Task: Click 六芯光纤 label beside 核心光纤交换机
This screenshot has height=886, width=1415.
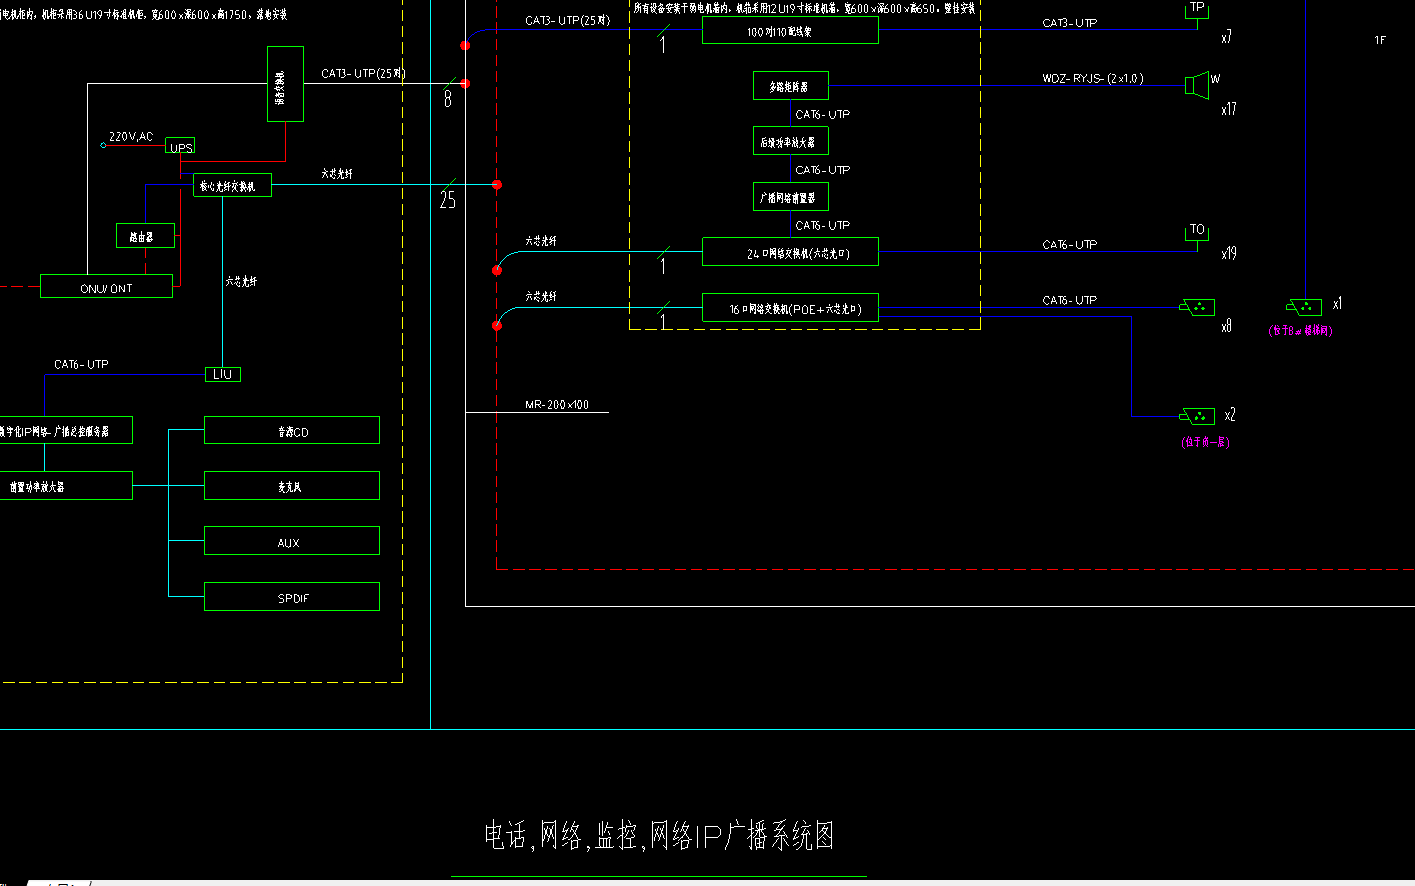Action: coord(337,174)
